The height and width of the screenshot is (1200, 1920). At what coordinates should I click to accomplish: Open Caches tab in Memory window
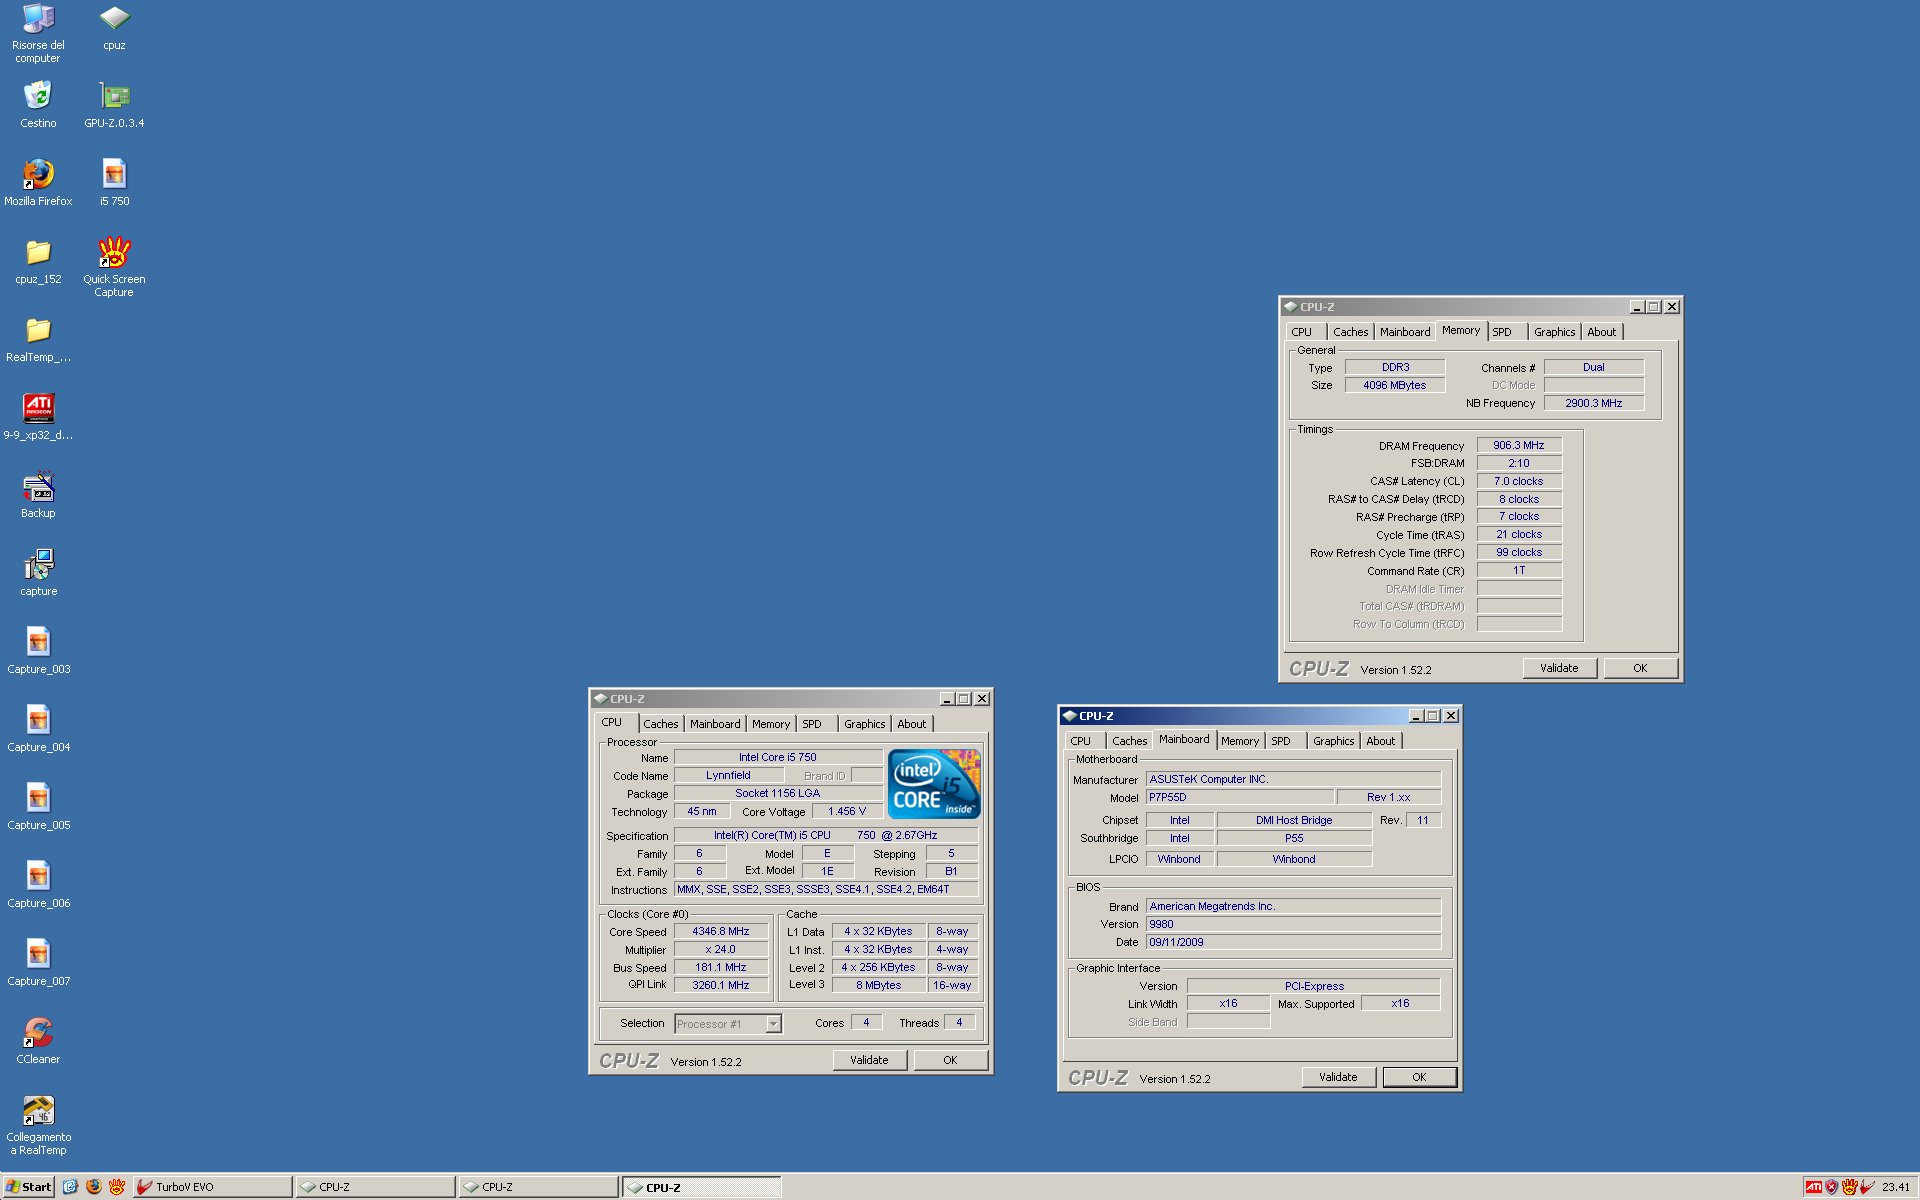point(1351,332)
